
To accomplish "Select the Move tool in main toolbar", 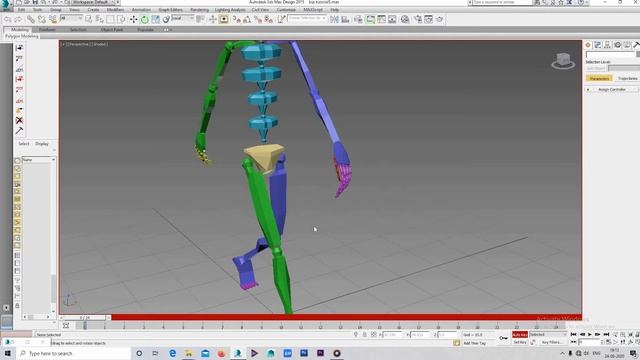I will (x=133, y=19).
